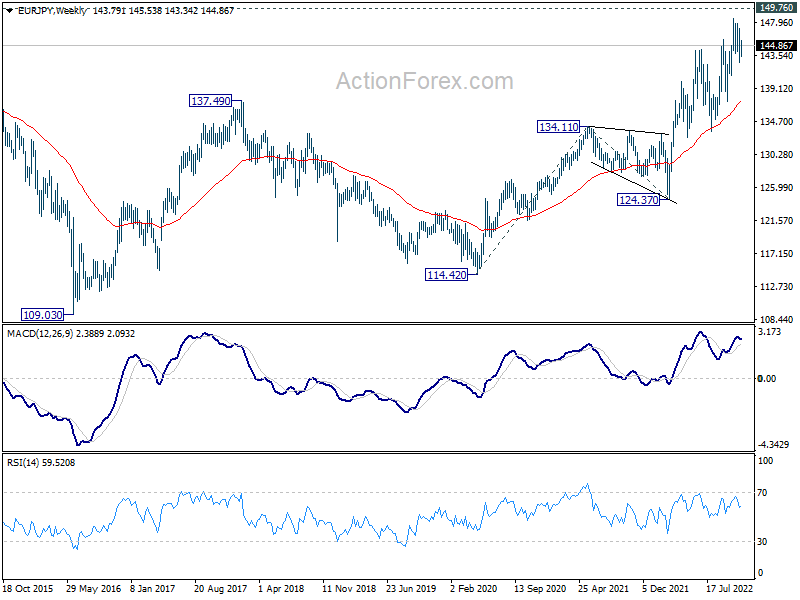This screenshot has height=600, width=800.
Task: Click the 130.280 price axis value
Action: point(777,155)
